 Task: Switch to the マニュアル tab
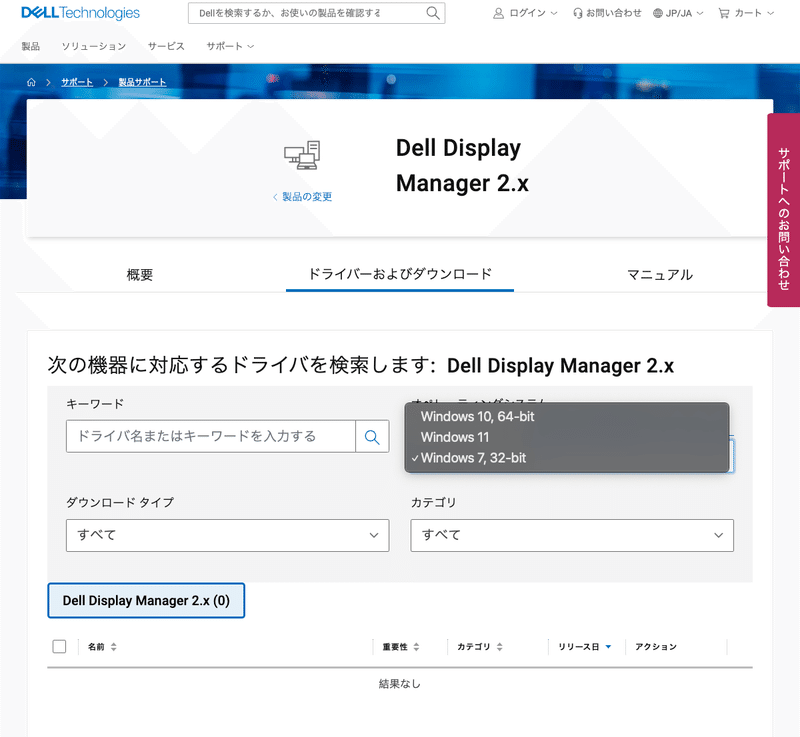point(660,273)
